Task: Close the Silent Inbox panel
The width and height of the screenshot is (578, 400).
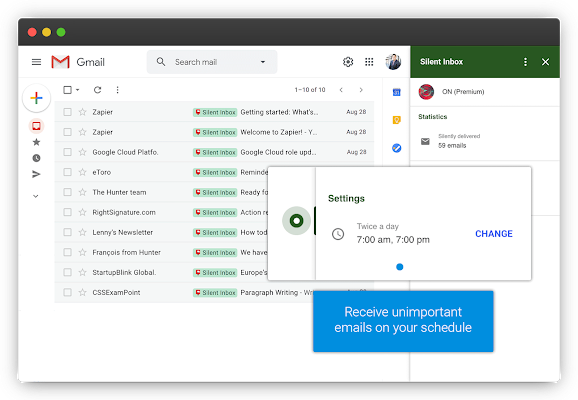Action: pyautogui.click(x=546, y=62)
